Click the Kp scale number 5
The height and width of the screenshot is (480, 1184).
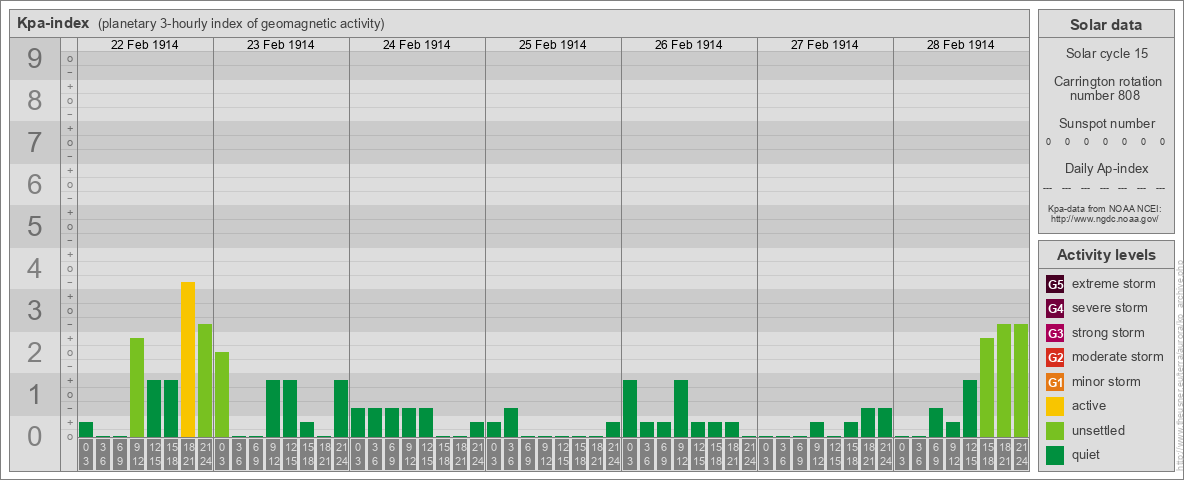pyautogui.click(x=35, y=226)
